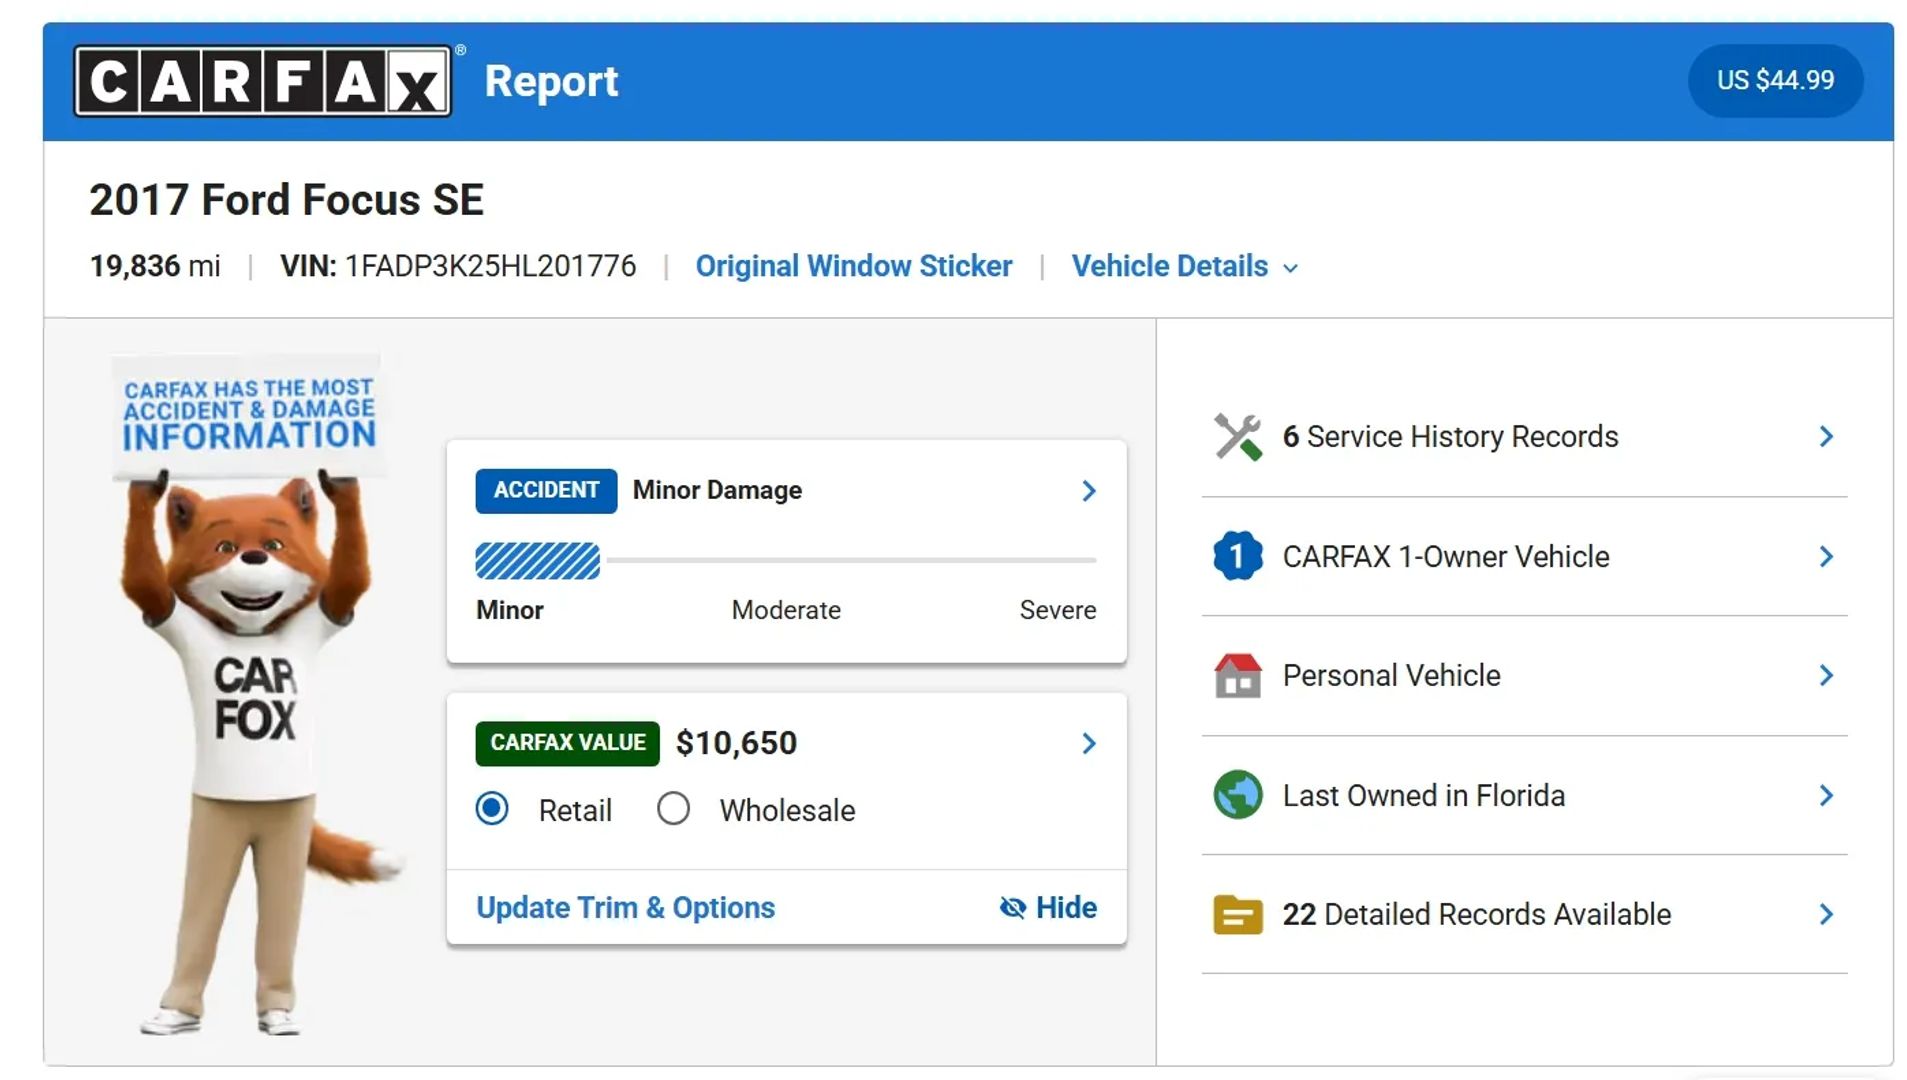Screen dimensions: 1907x1080
Task: Click the globe Last Owned icon
Action: coord(1237,795)
